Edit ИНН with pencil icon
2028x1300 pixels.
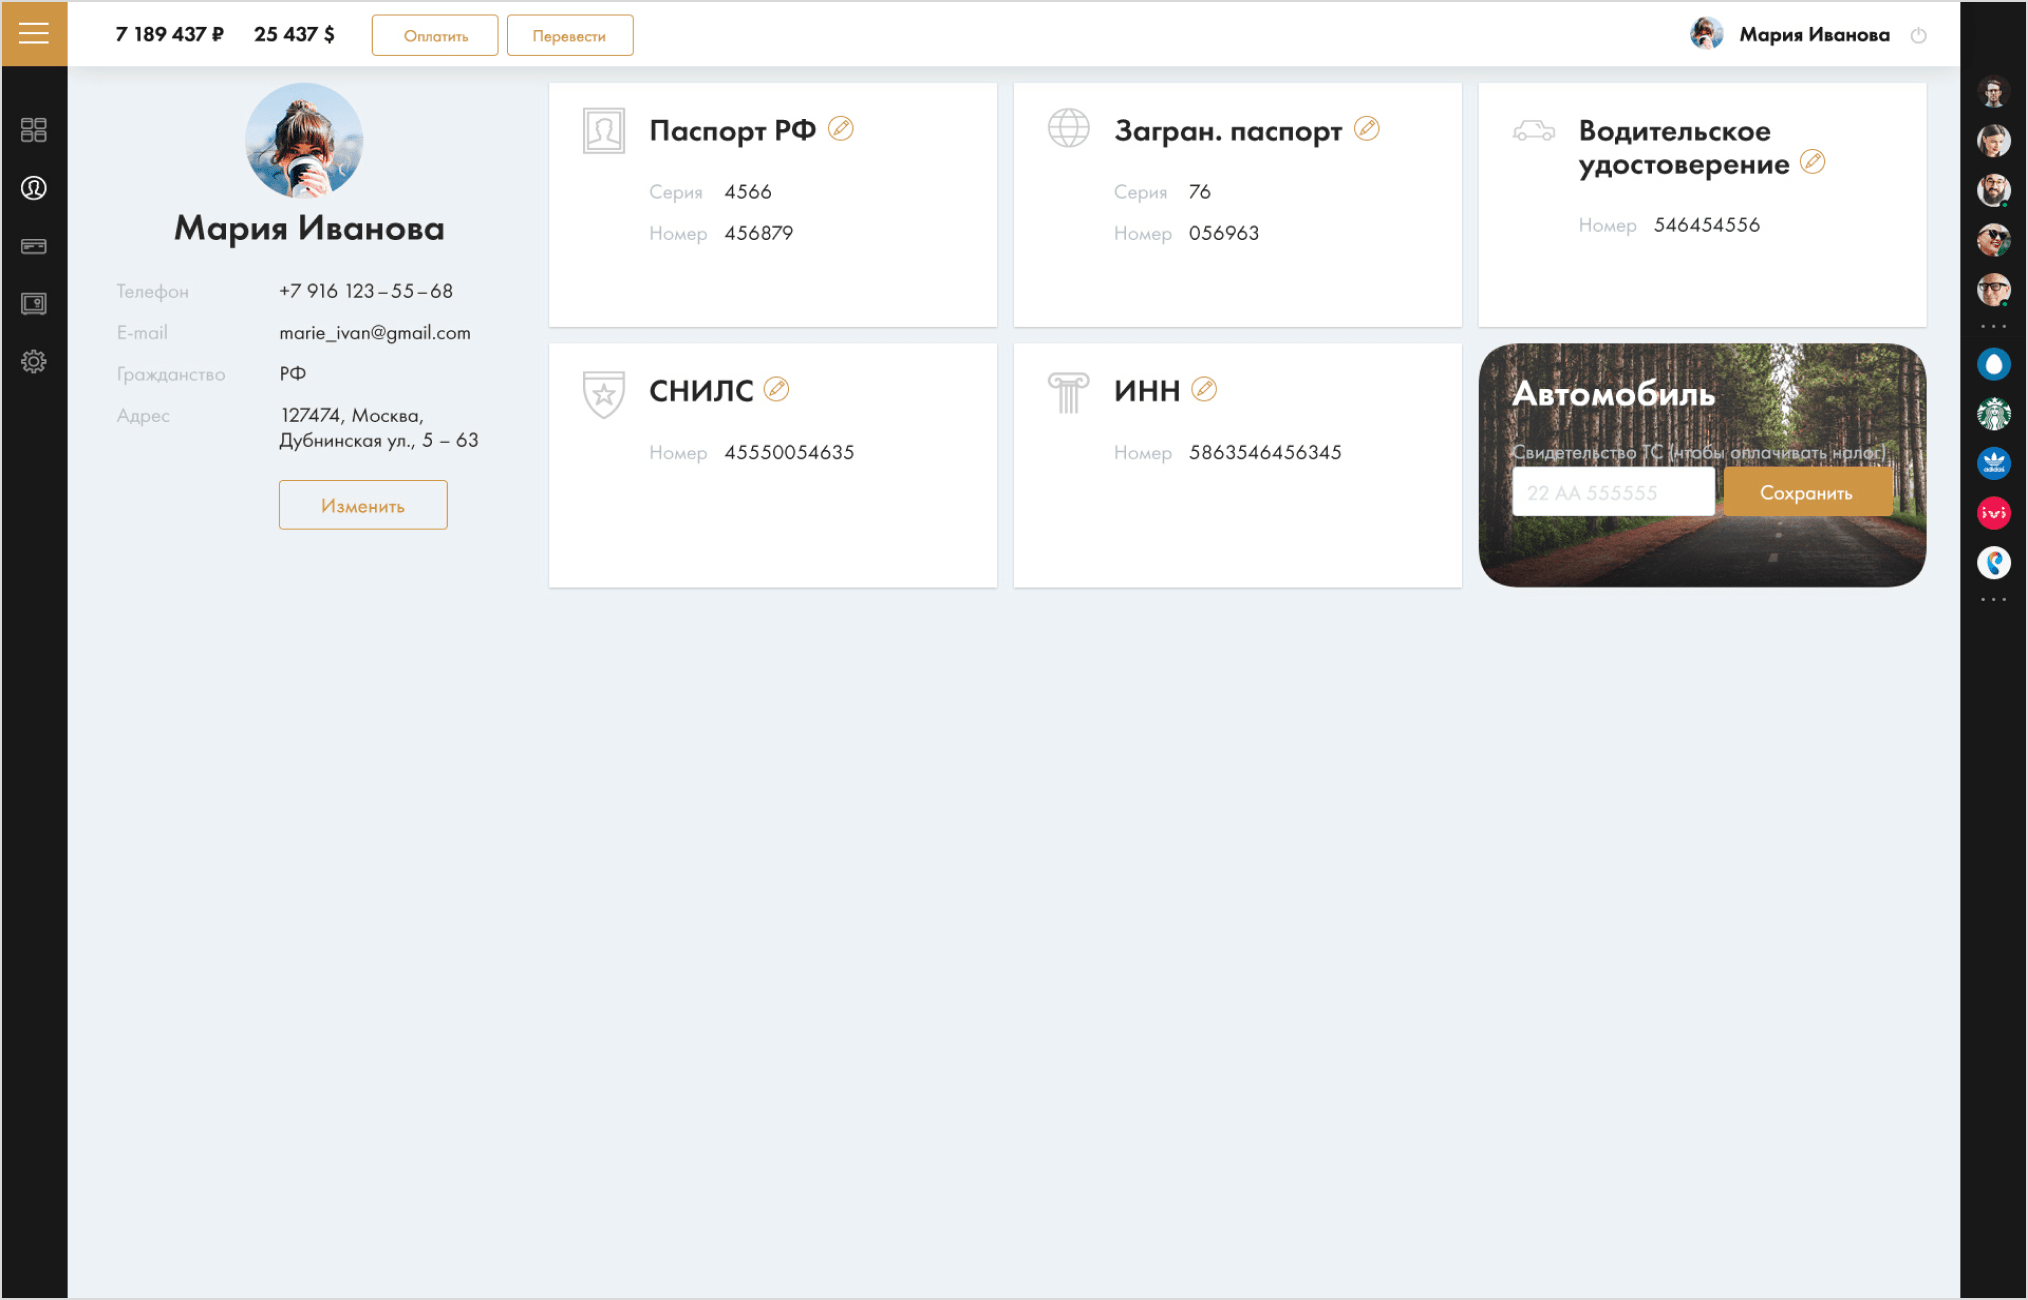(x=1205, y=389)
